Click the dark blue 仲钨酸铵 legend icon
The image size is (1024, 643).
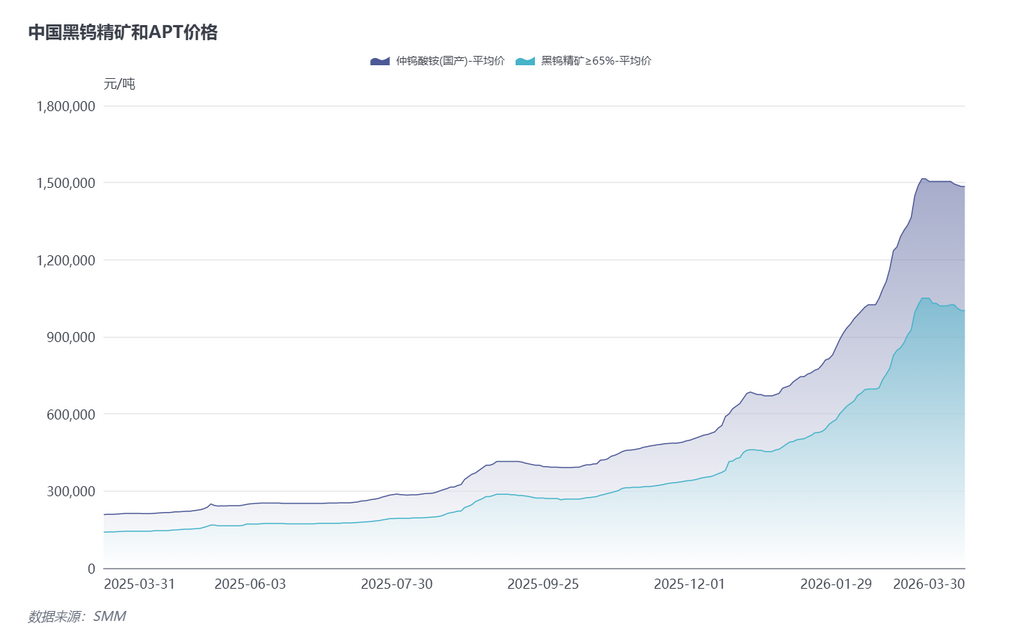pyautogui.click(x=380, y=61)
